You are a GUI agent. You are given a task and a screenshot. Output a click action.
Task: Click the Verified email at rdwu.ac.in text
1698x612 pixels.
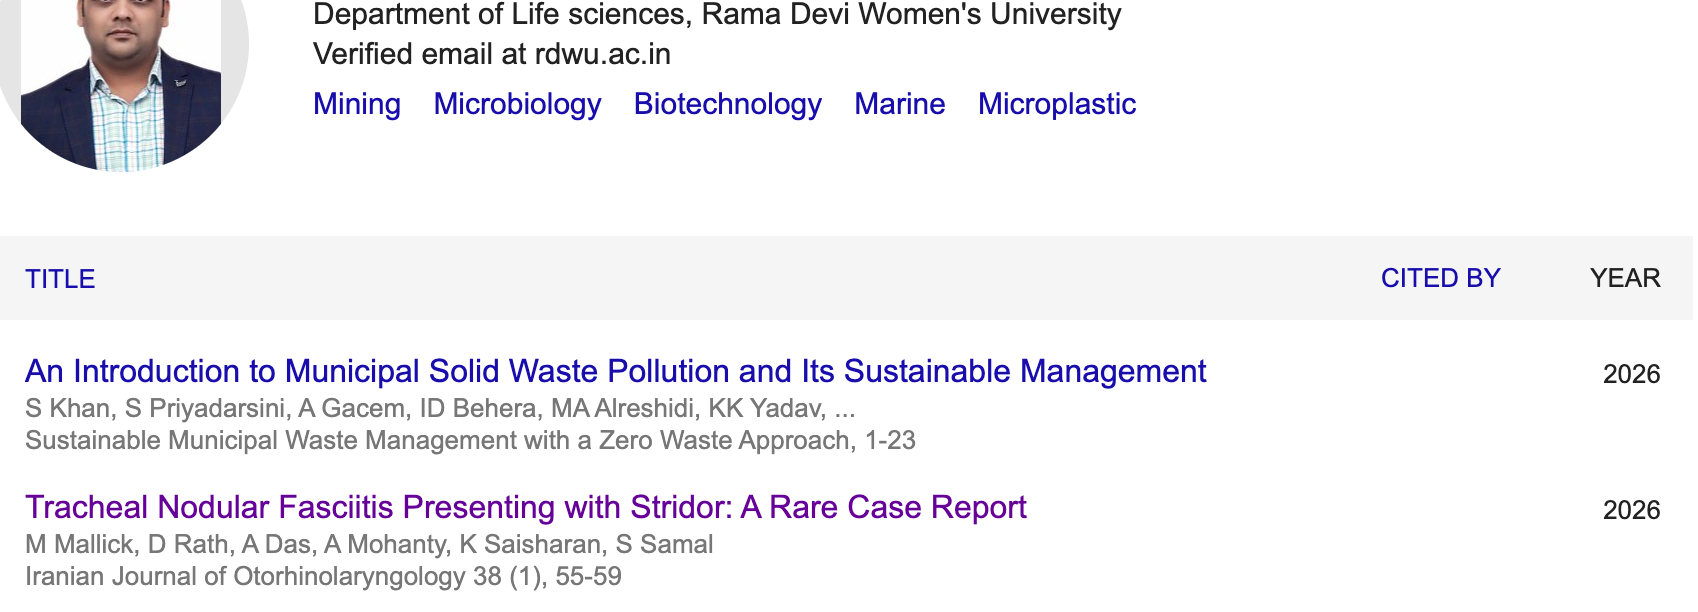(491, 54)
